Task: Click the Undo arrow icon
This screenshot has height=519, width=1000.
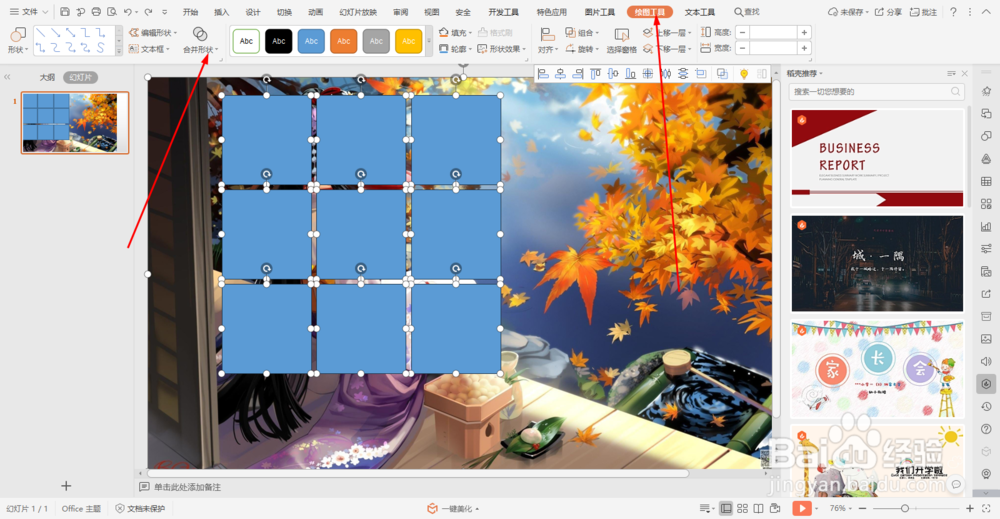Action: (128, 11)
